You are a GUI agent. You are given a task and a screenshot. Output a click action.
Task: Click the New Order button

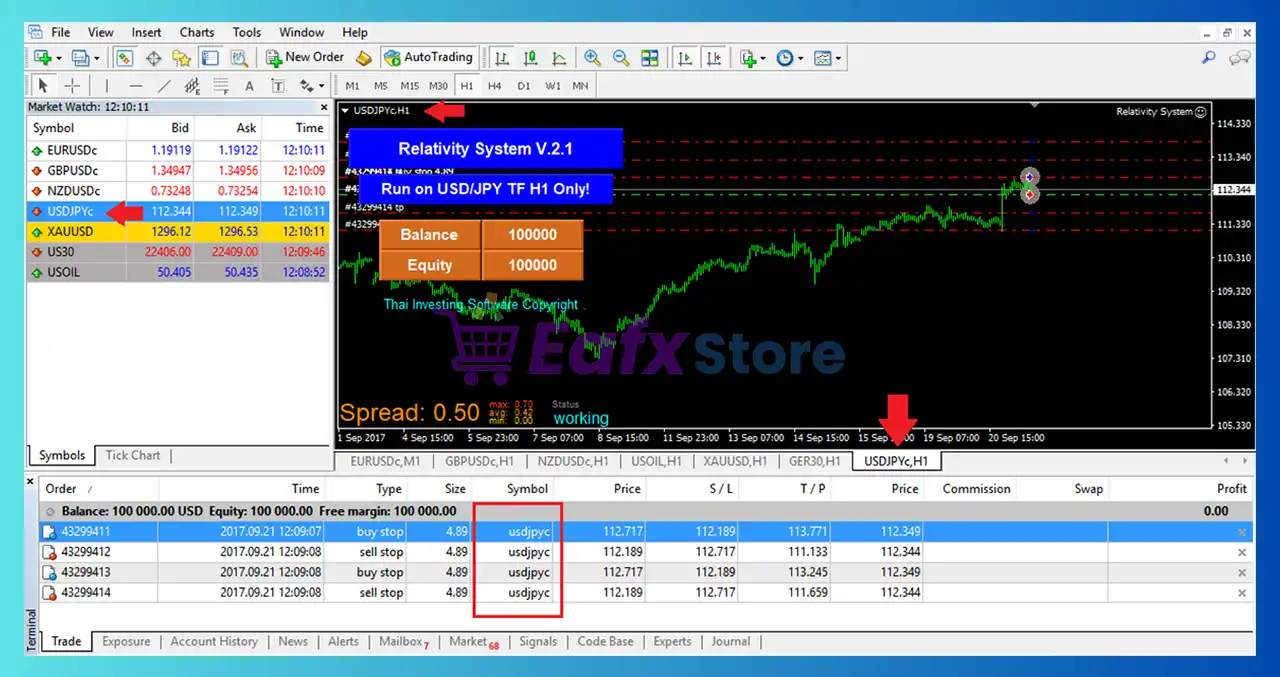tap(305, 57)
